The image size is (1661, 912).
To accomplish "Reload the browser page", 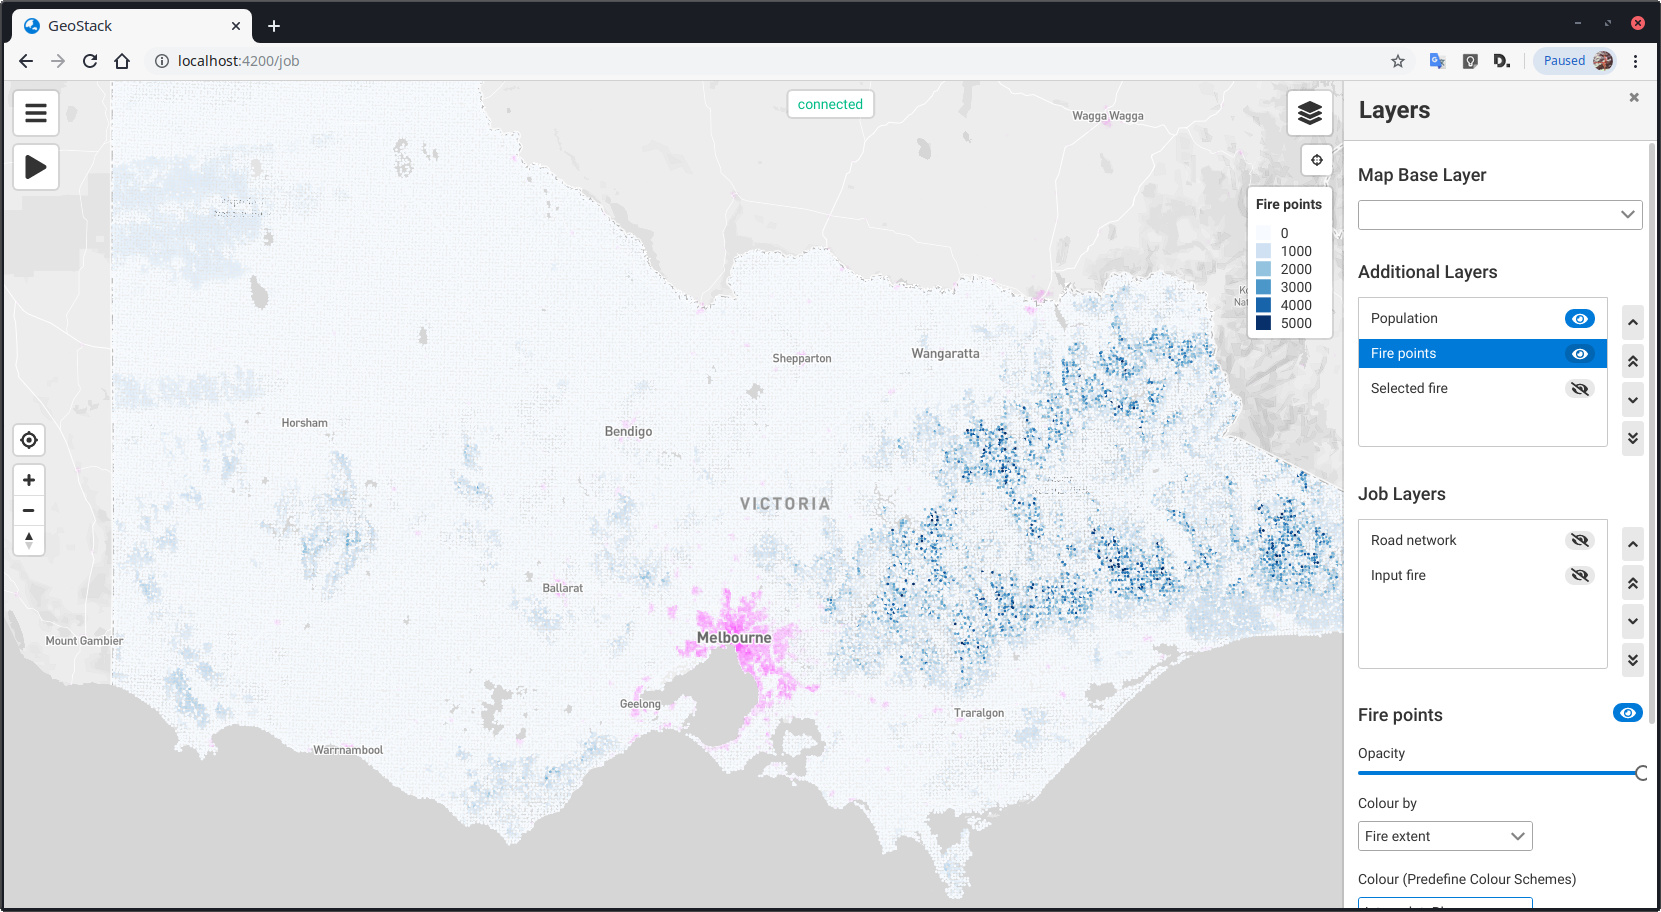I will pos(90,61).
